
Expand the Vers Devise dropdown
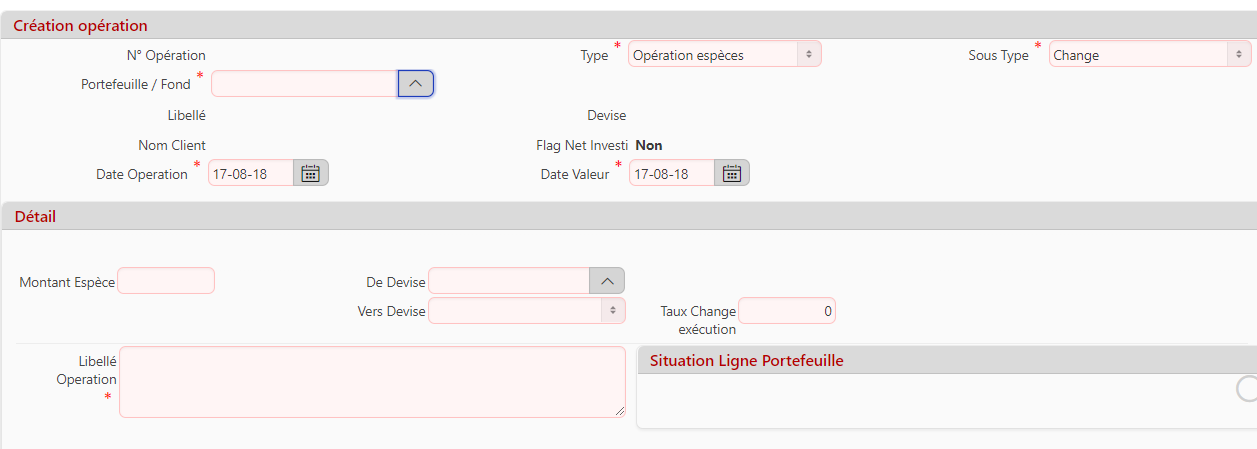click(526, 311)
